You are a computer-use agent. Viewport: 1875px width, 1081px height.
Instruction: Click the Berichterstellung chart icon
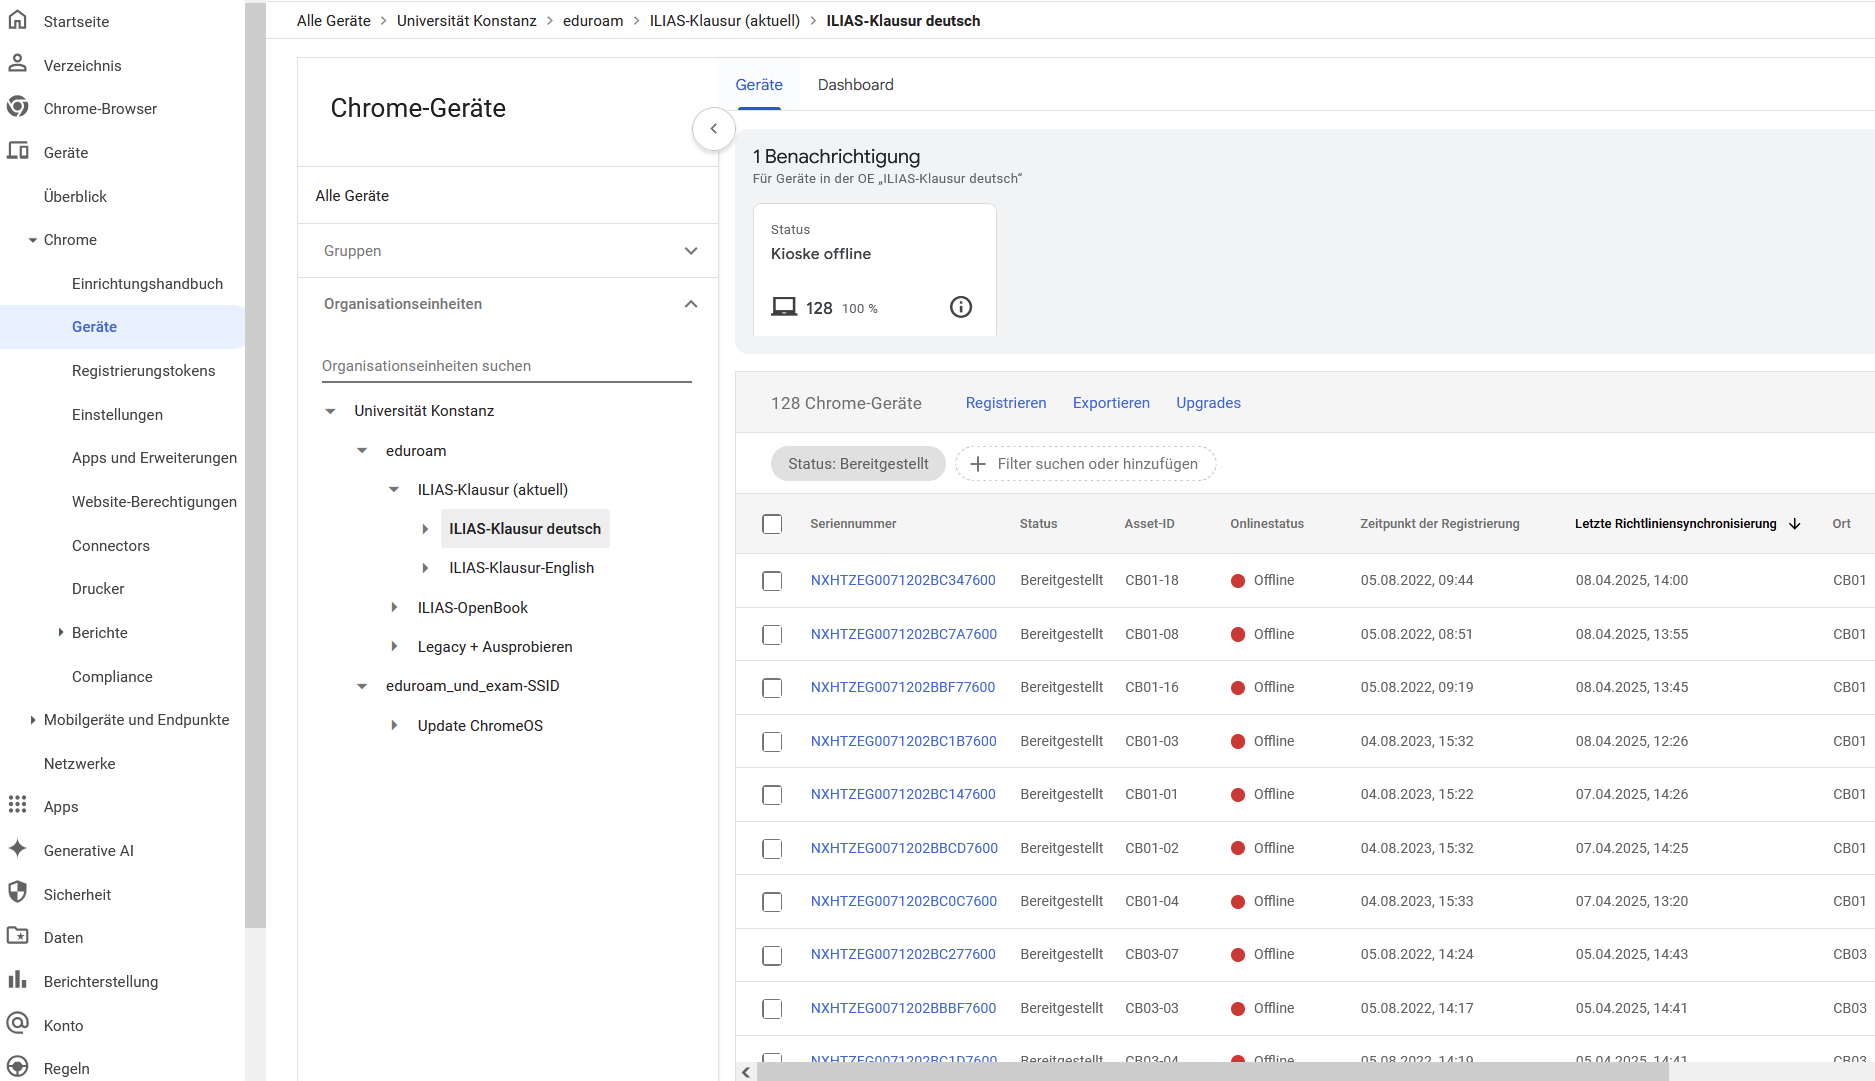point(18,981)
